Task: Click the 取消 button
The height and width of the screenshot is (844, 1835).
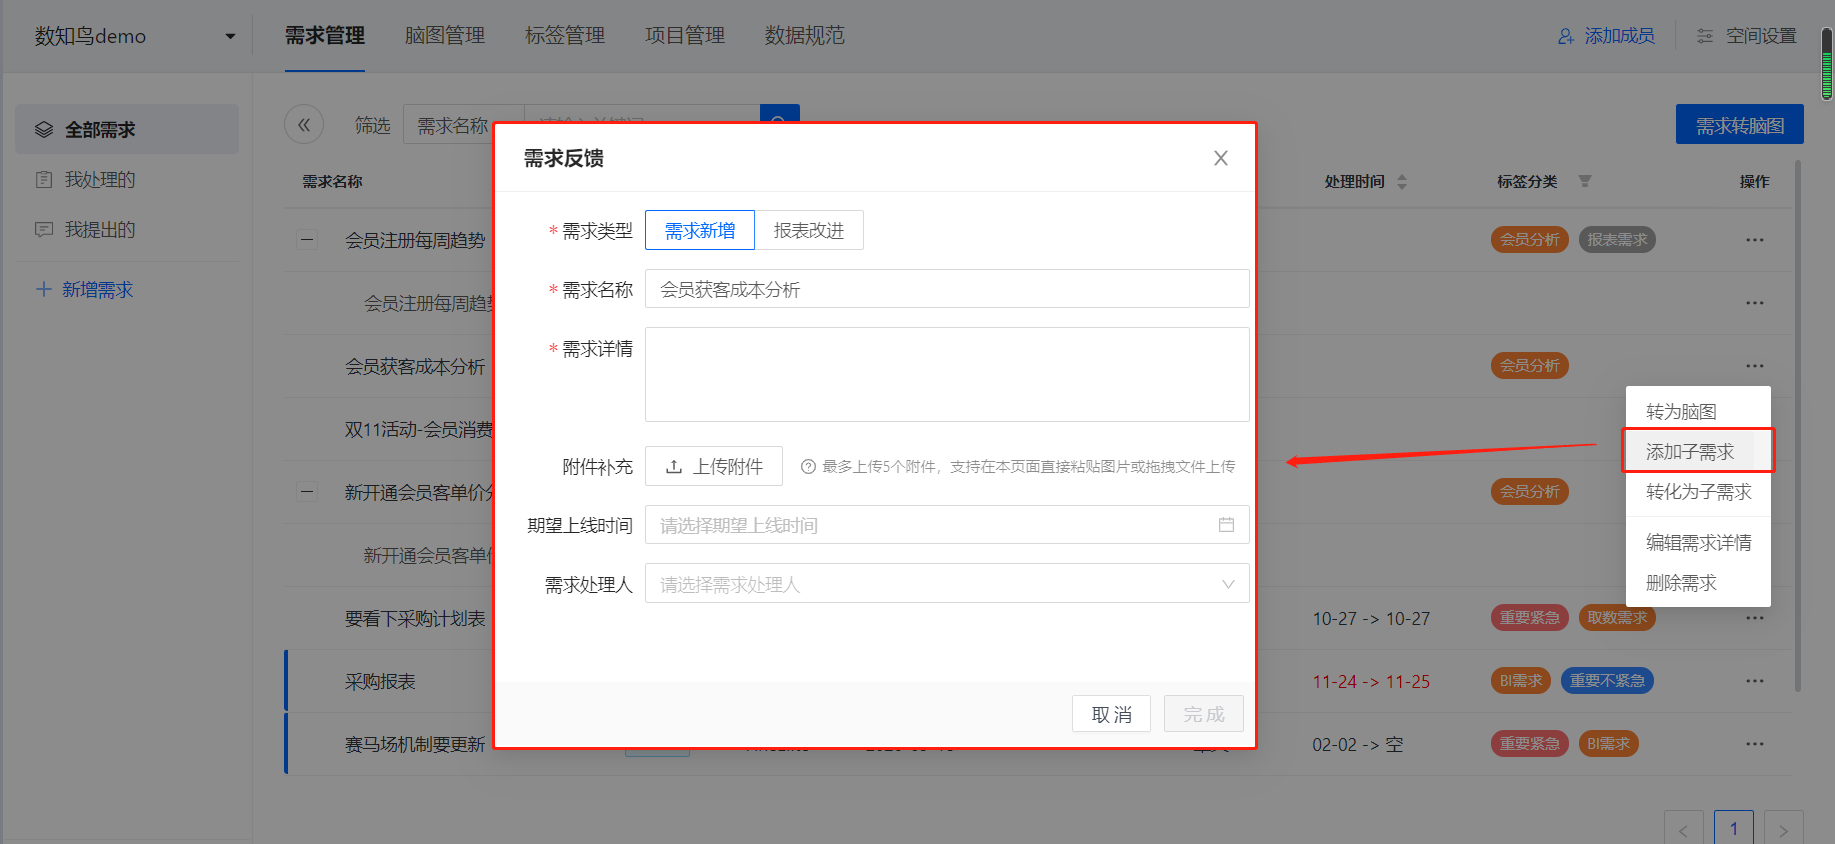Action: [x=1111, y=714]
